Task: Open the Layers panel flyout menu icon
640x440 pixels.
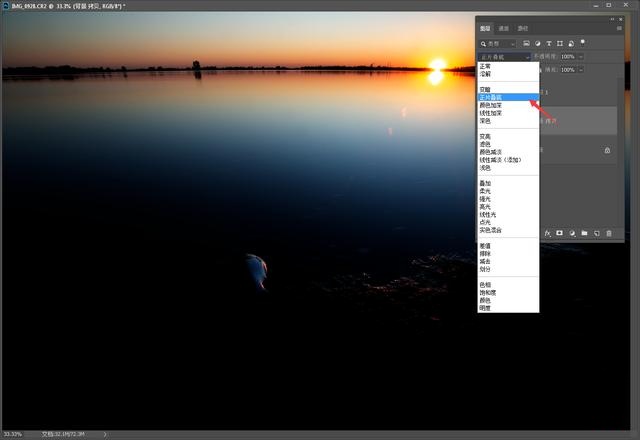Action: 619,28
